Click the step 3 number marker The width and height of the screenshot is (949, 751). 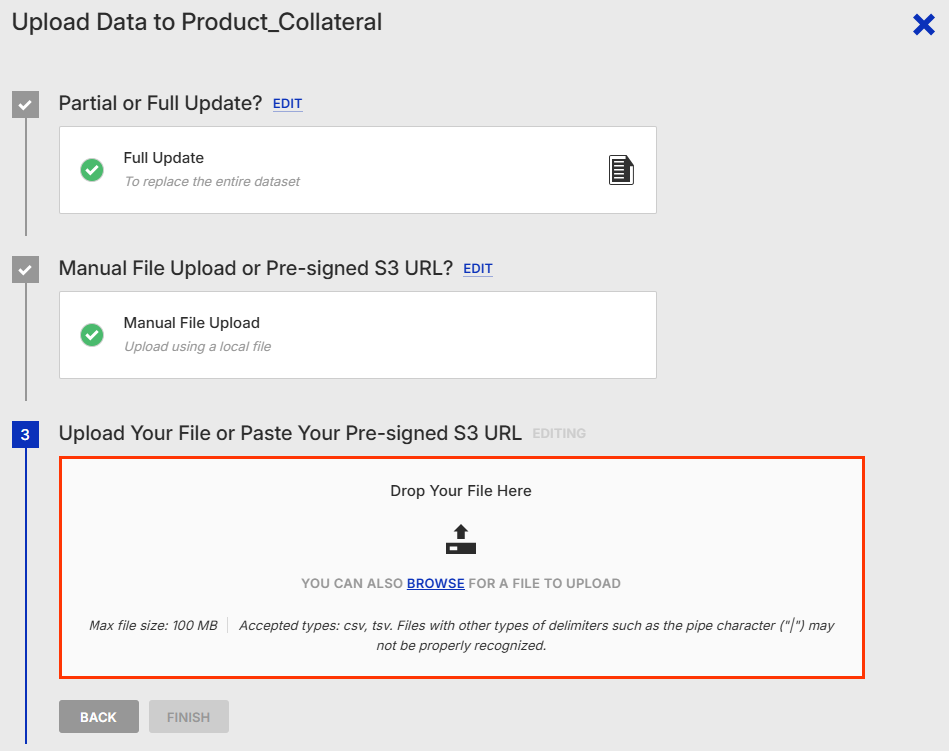25,434
